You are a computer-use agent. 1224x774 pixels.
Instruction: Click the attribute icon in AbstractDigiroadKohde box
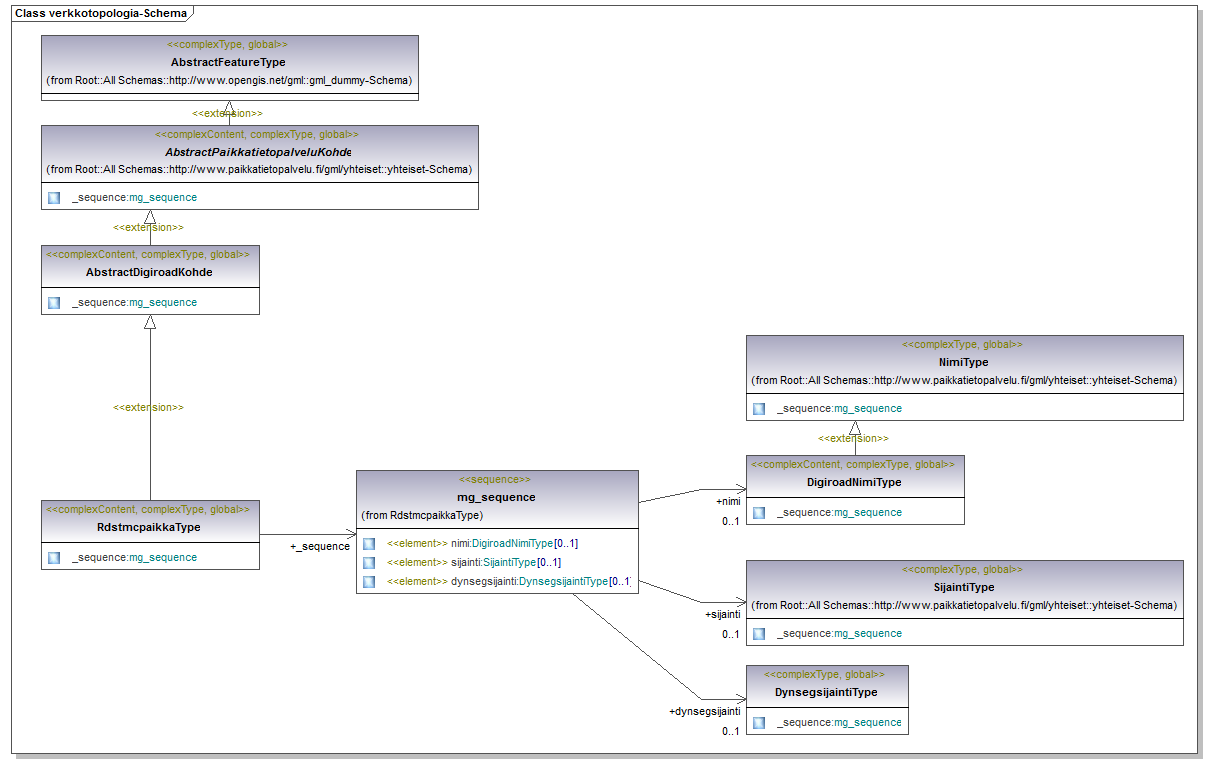54,302
